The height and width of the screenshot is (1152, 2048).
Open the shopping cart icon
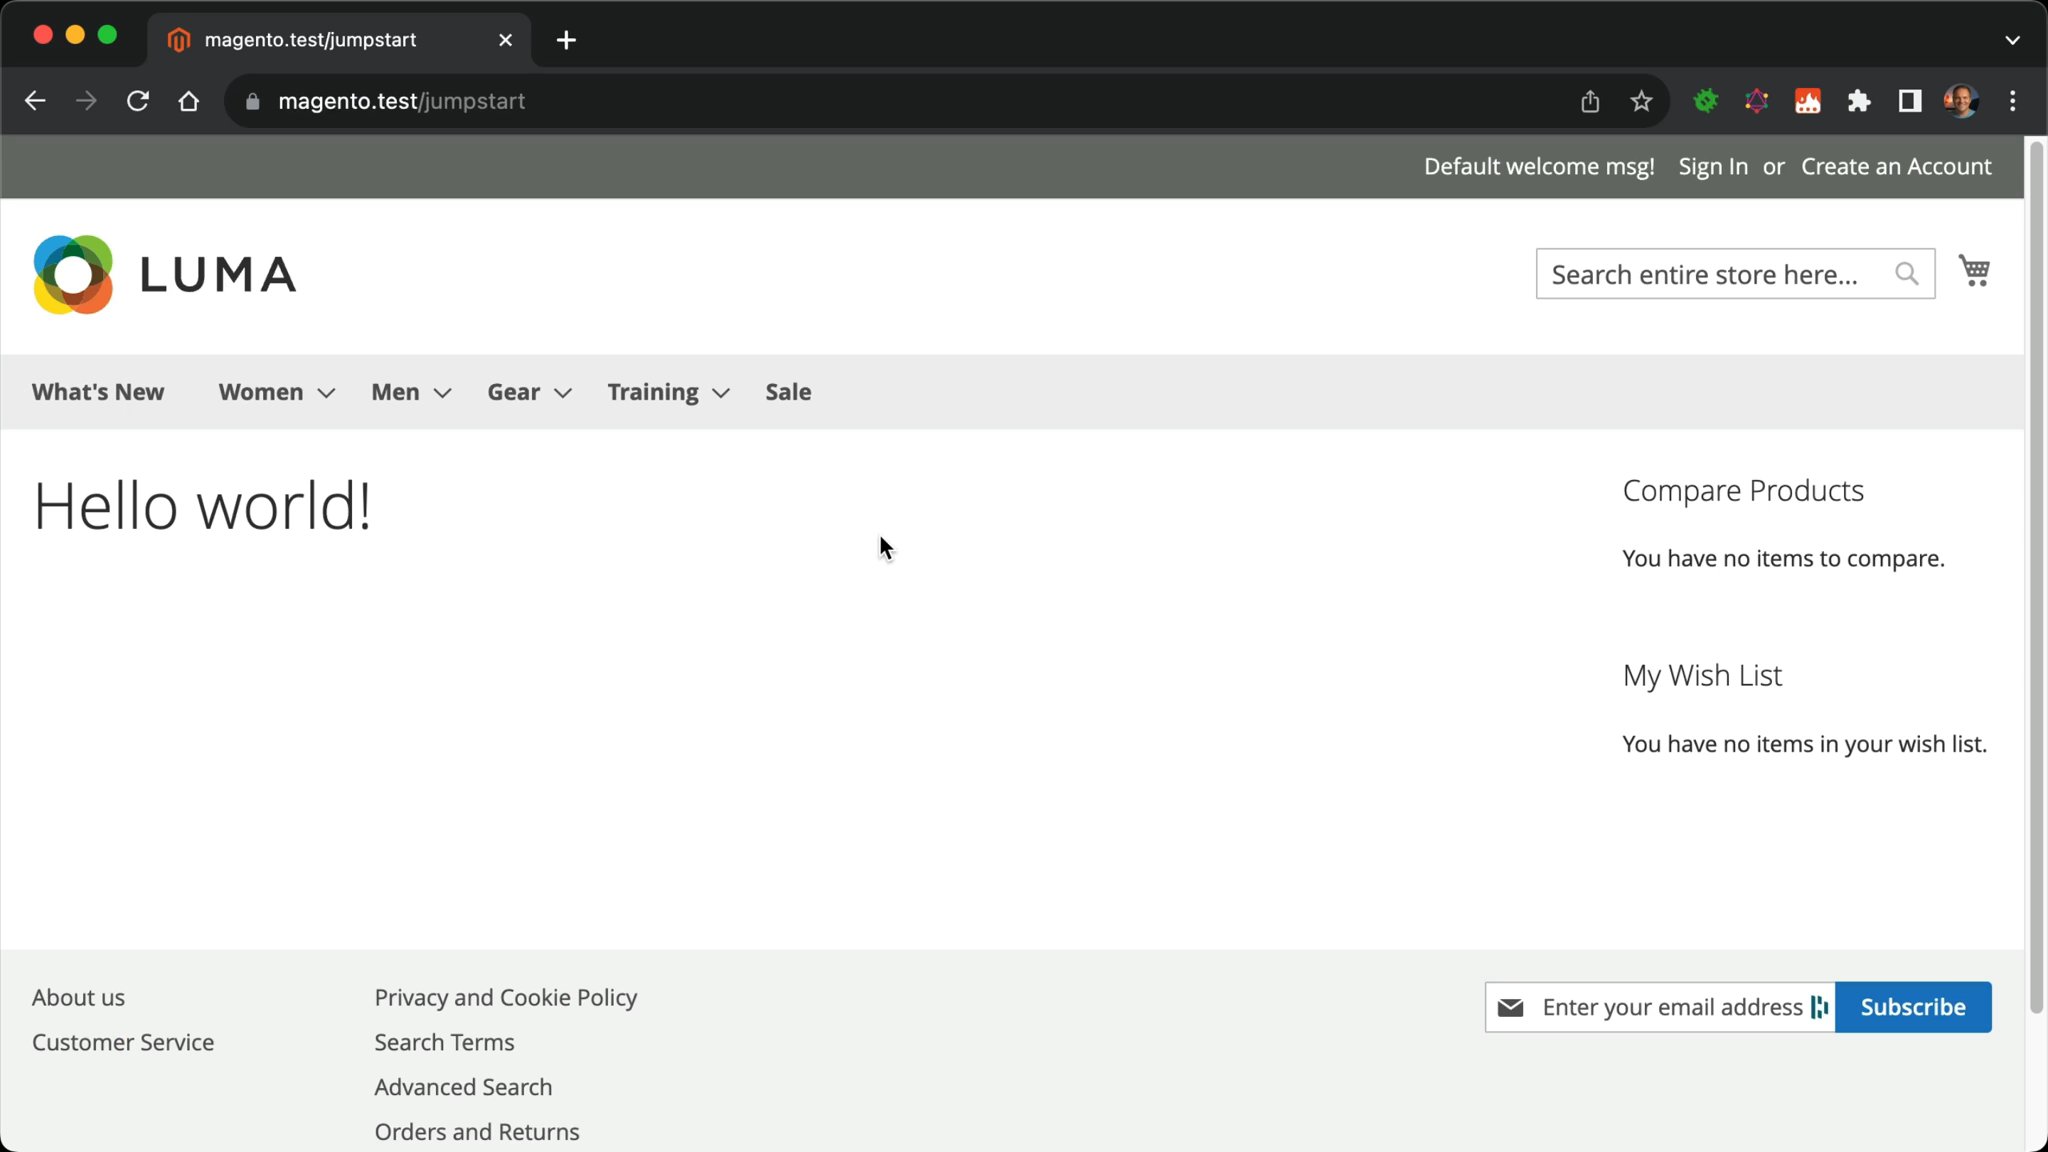coord(1975,271)
